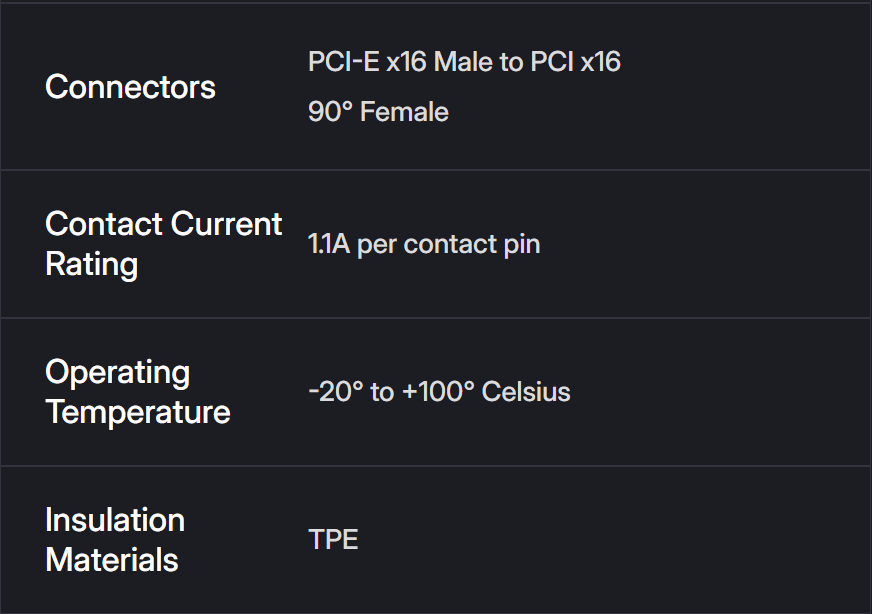Click the "90° Female" connector value

click(378, 112)
